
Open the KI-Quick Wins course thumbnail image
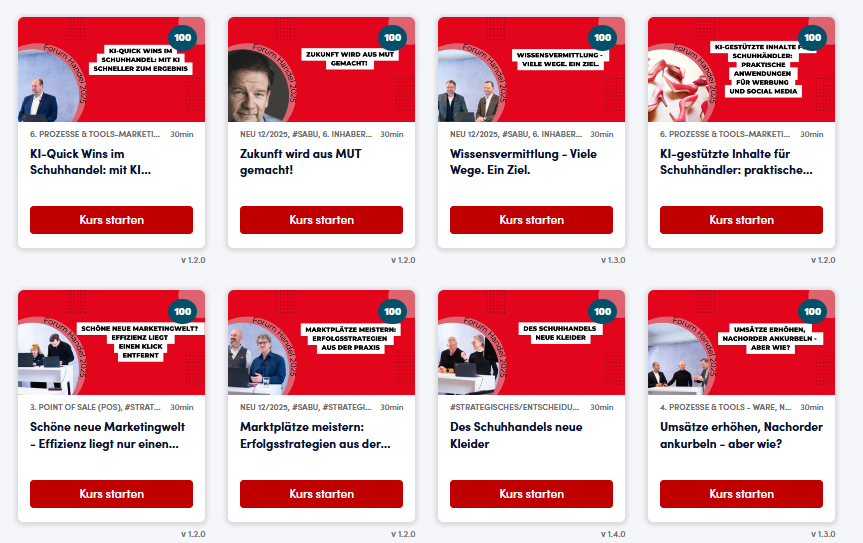click(111, 69)
